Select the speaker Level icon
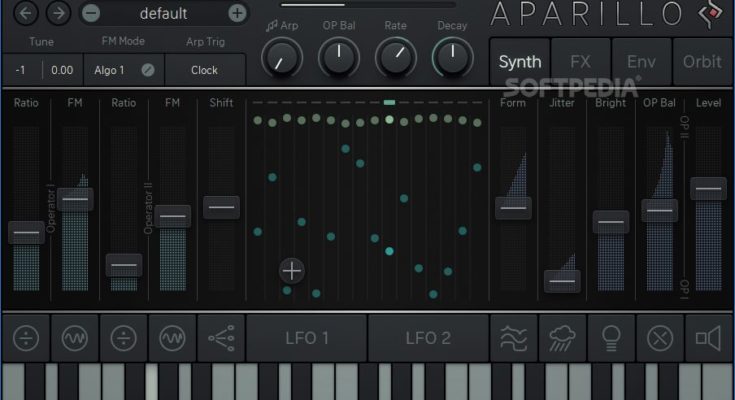The height and width of the screenshot is (400, 735). (x=708, y=339)
